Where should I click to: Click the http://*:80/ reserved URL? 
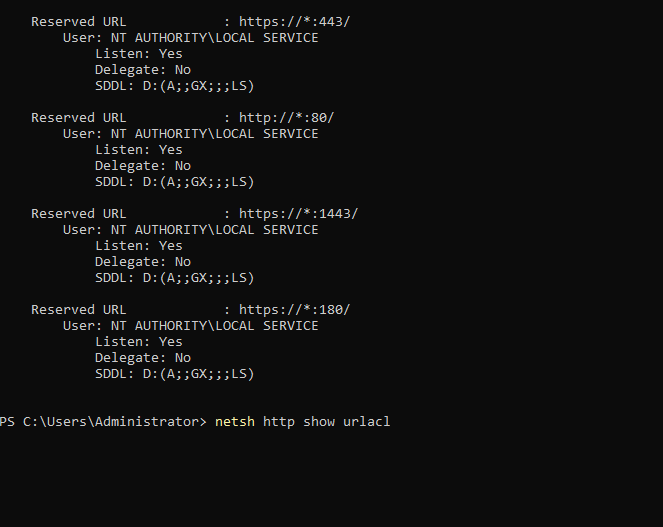(x=287, y=118)
